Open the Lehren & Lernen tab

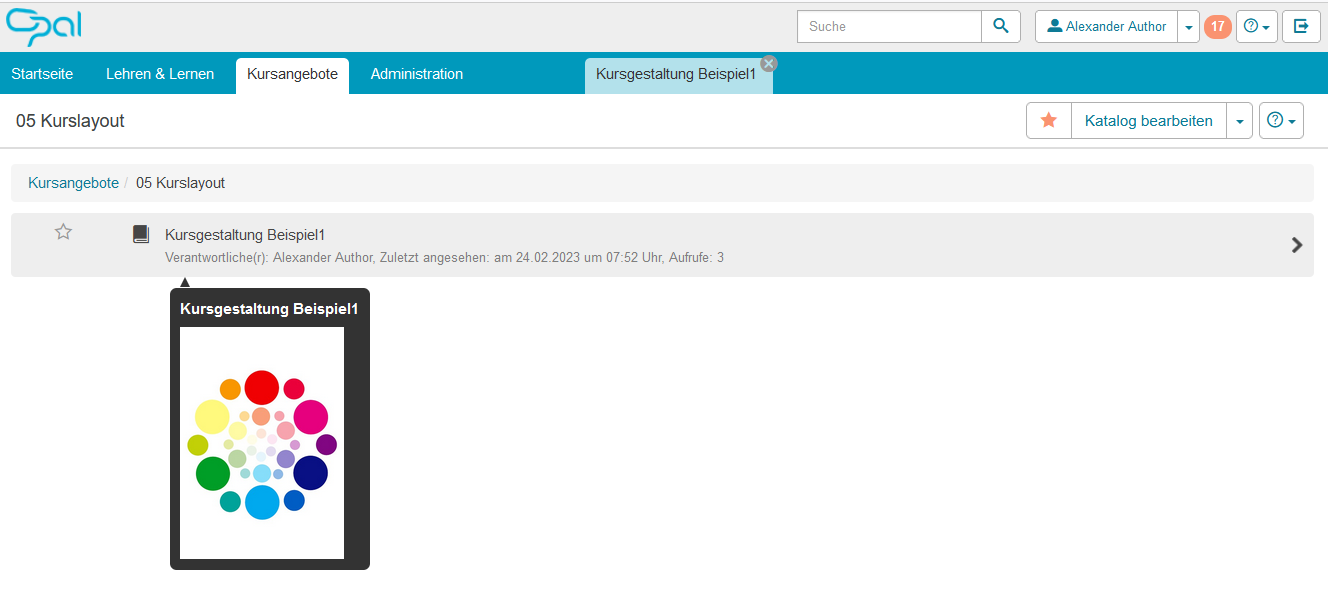click(160, 74)
